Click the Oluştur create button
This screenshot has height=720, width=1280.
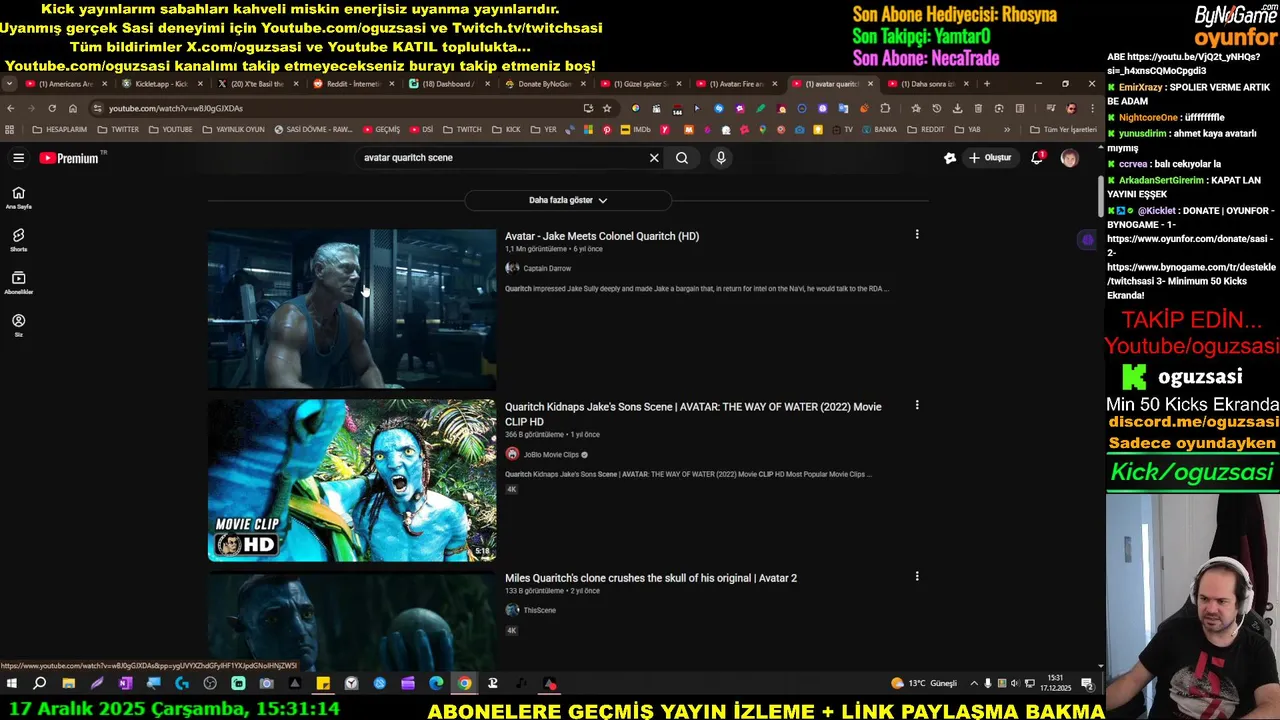point(990,158)
